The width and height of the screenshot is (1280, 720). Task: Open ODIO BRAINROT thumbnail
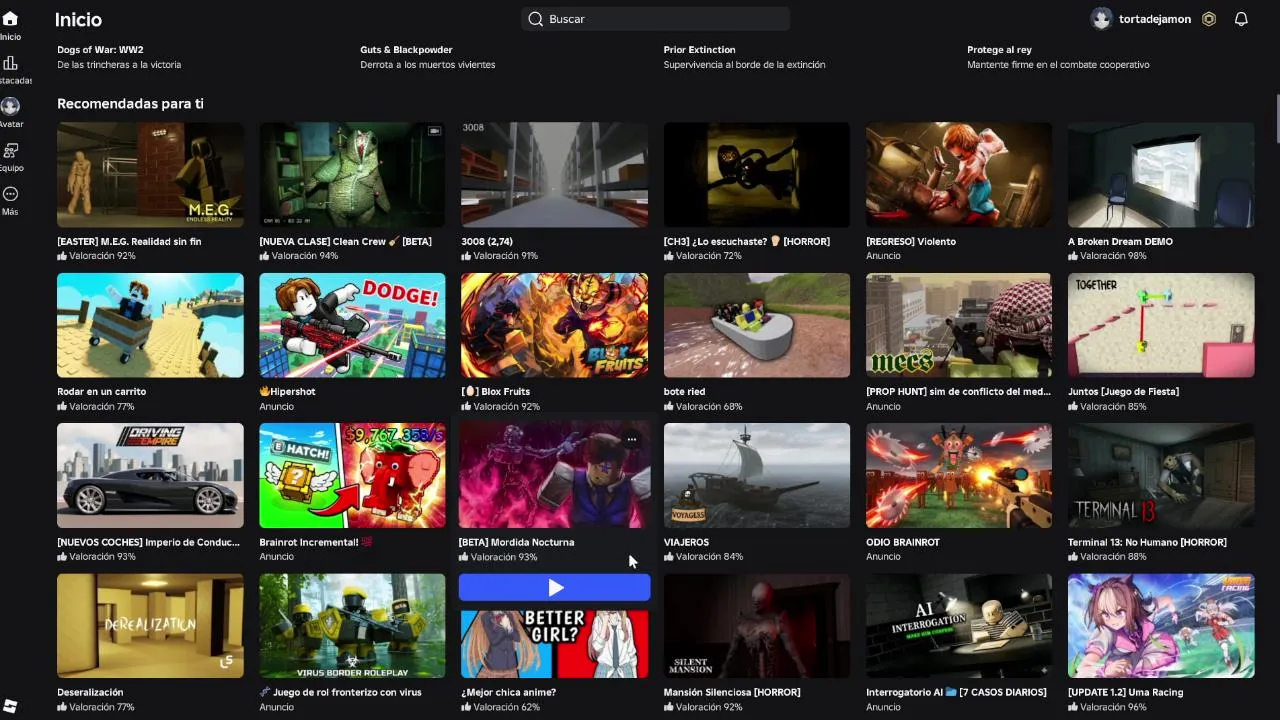click(x=959, y=475)
